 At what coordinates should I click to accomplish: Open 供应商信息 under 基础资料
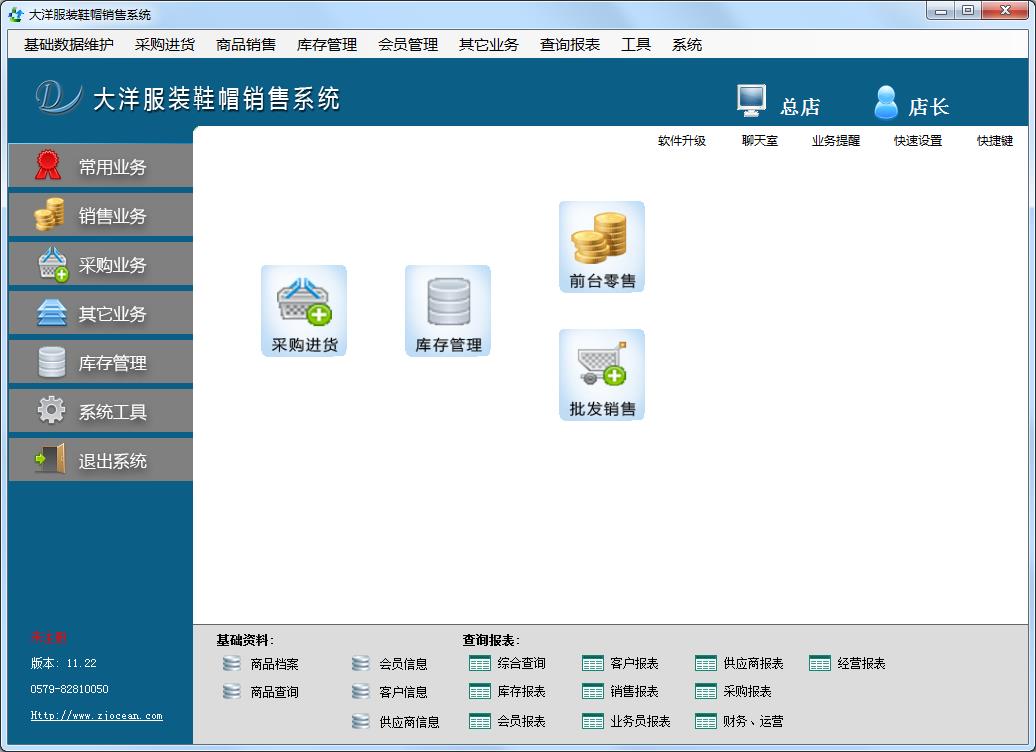pos(396,722)
